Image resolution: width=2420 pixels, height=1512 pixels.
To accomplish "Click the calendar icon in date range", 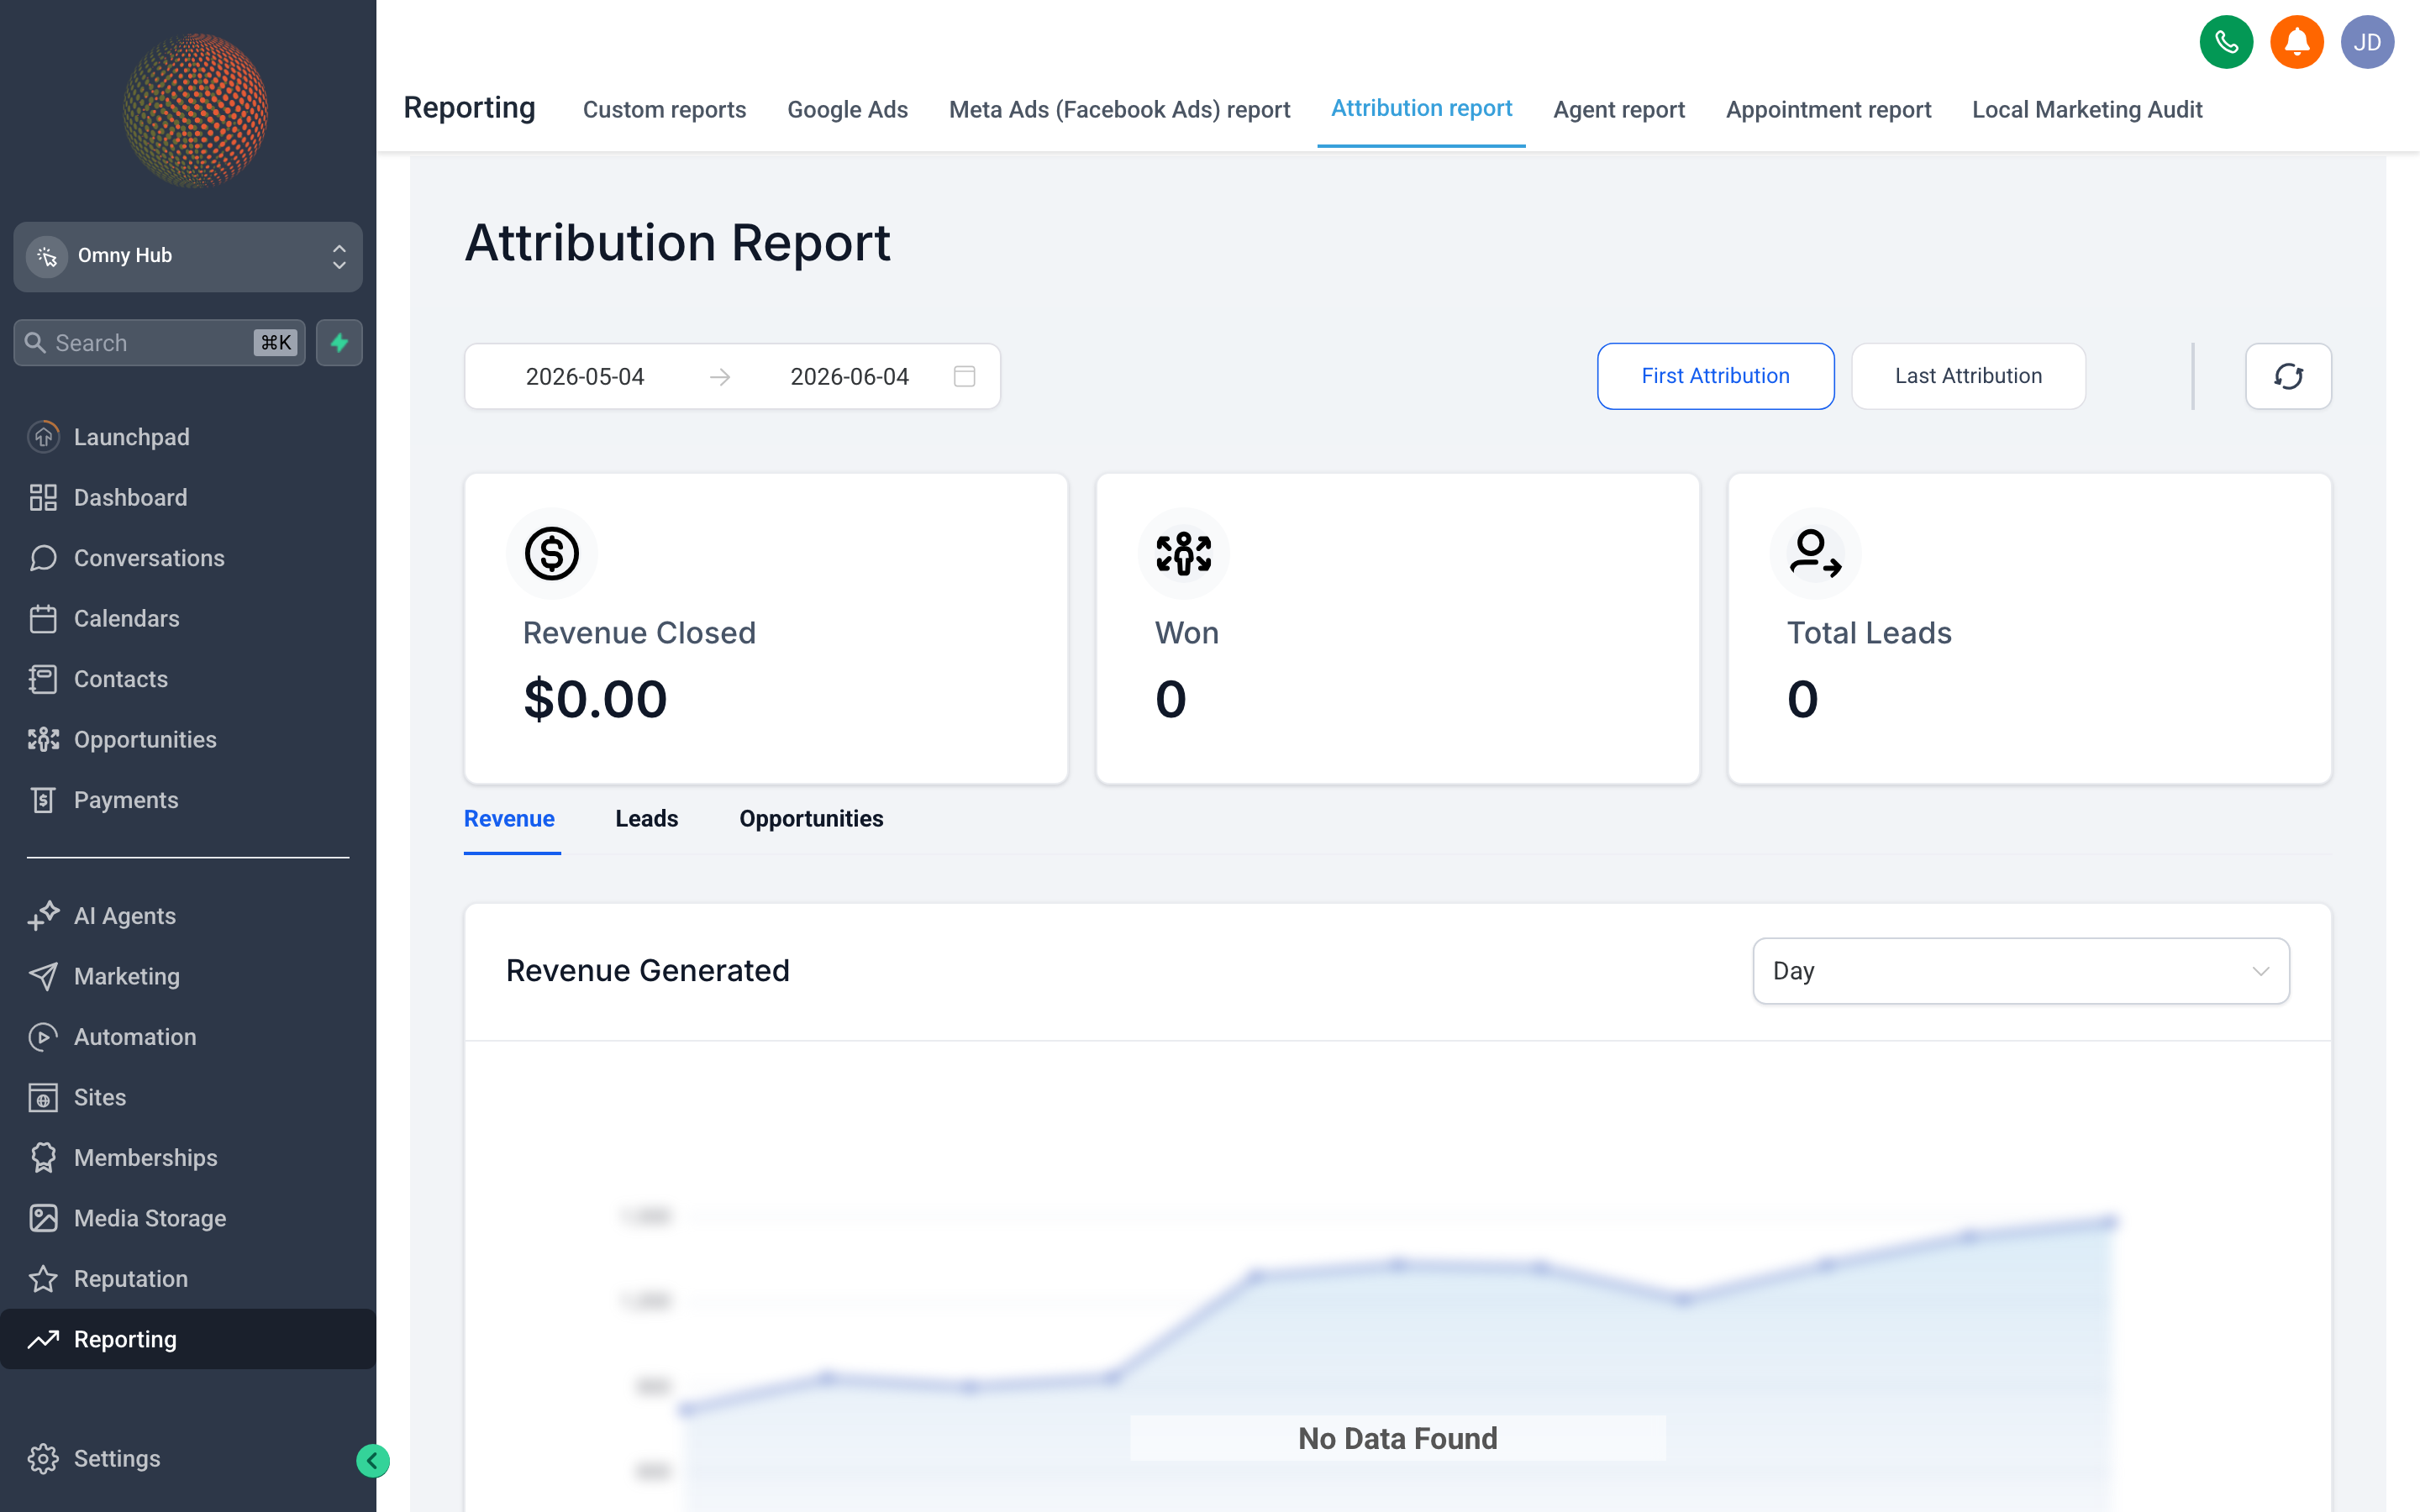I will 964,376.
